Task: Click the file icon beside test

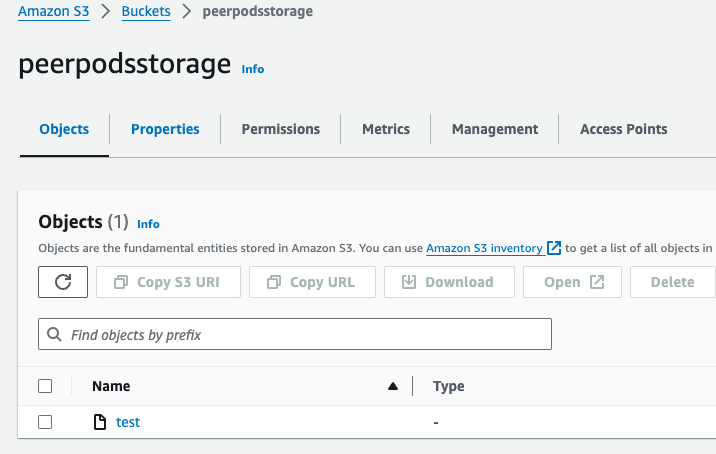Action: tap(99, 422)
